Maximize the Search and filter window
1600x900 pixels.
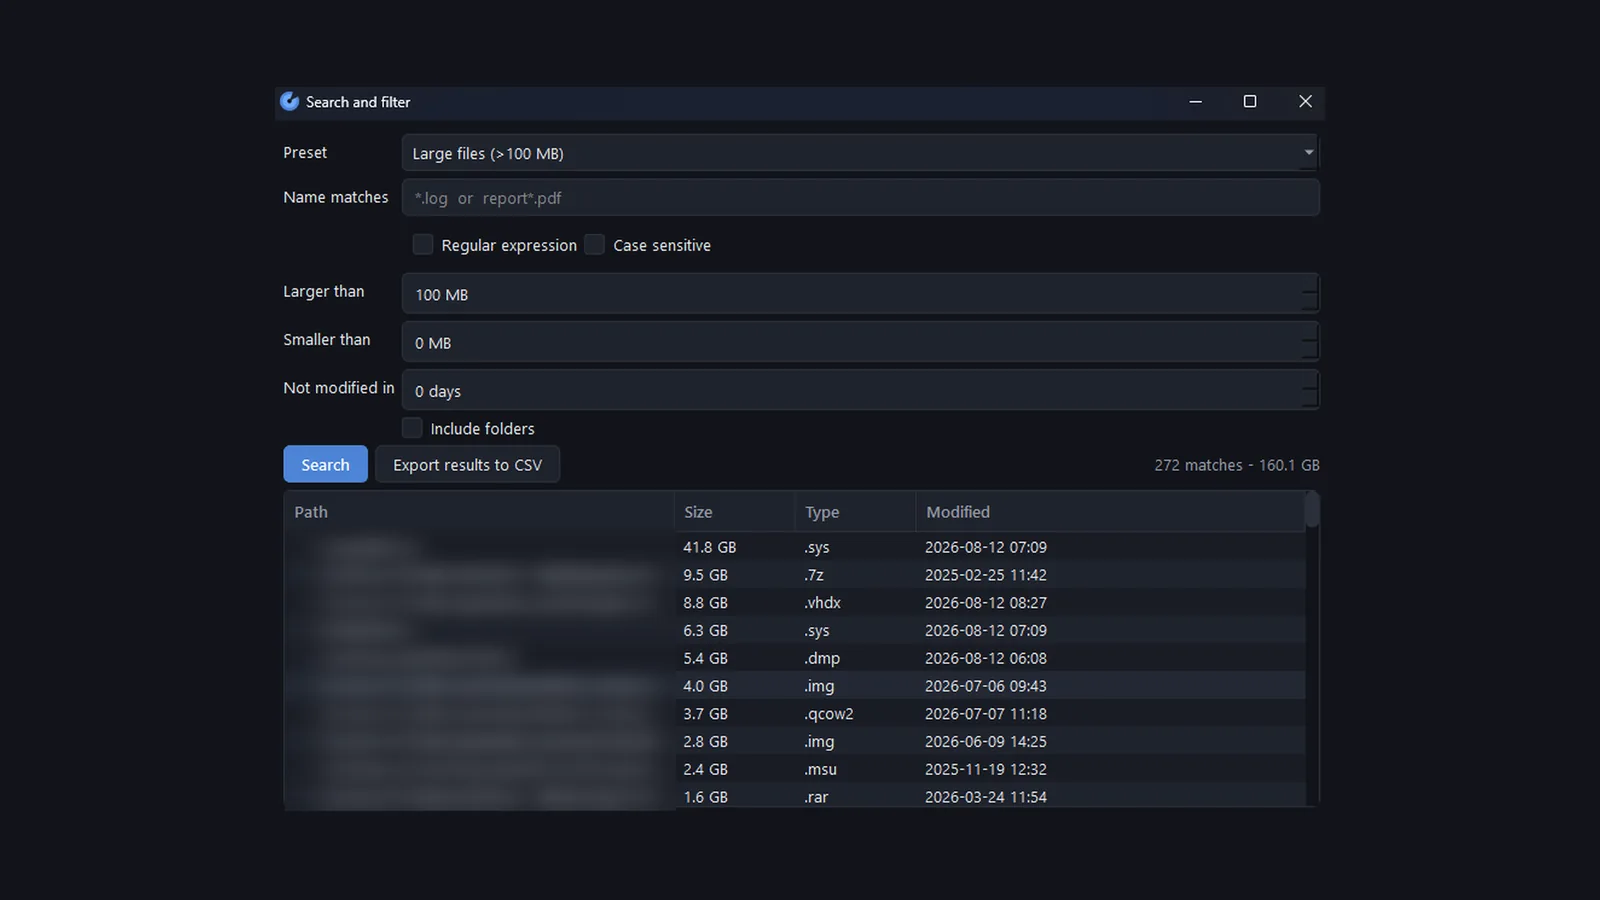1250,101
